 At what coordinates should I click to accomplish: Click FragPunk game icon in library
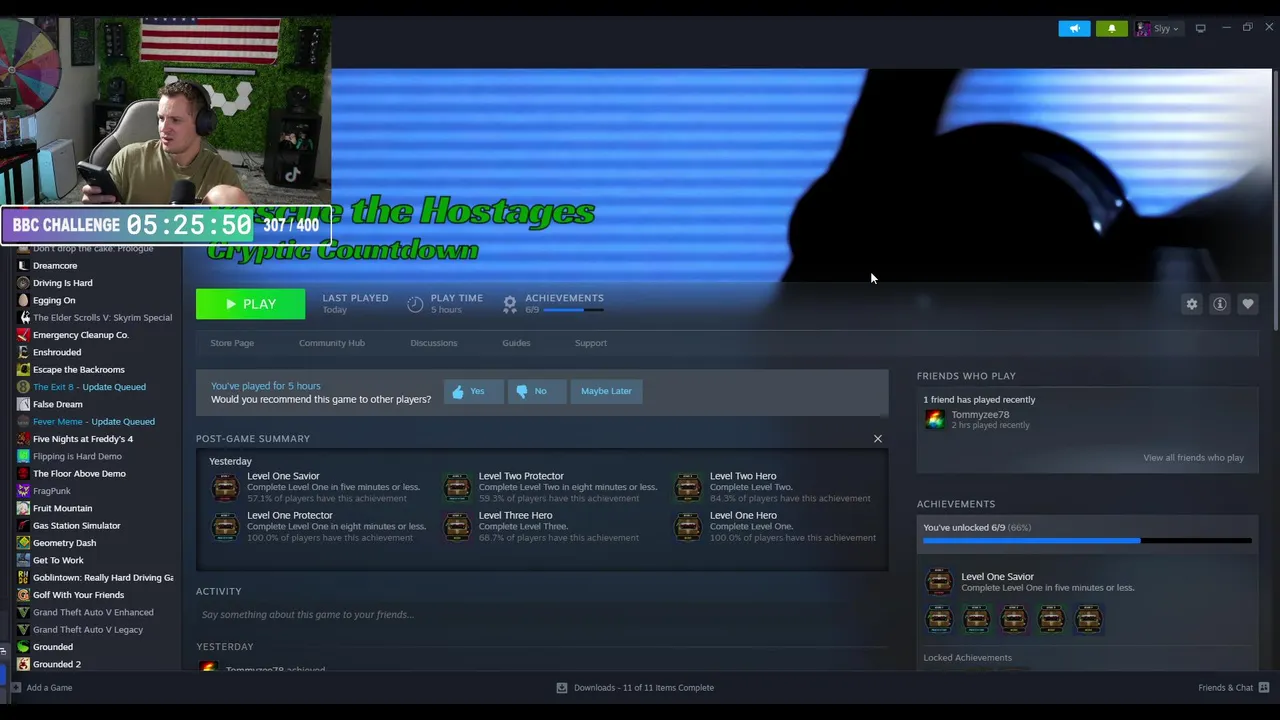coord(23,491)
